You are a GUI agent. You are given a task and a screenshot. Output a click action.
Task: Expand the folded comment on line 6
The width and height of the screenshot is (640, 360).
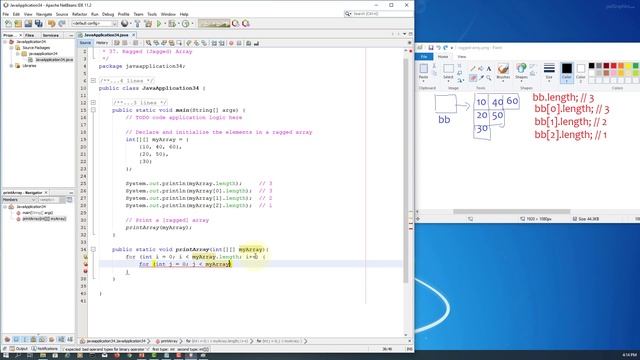93,81
